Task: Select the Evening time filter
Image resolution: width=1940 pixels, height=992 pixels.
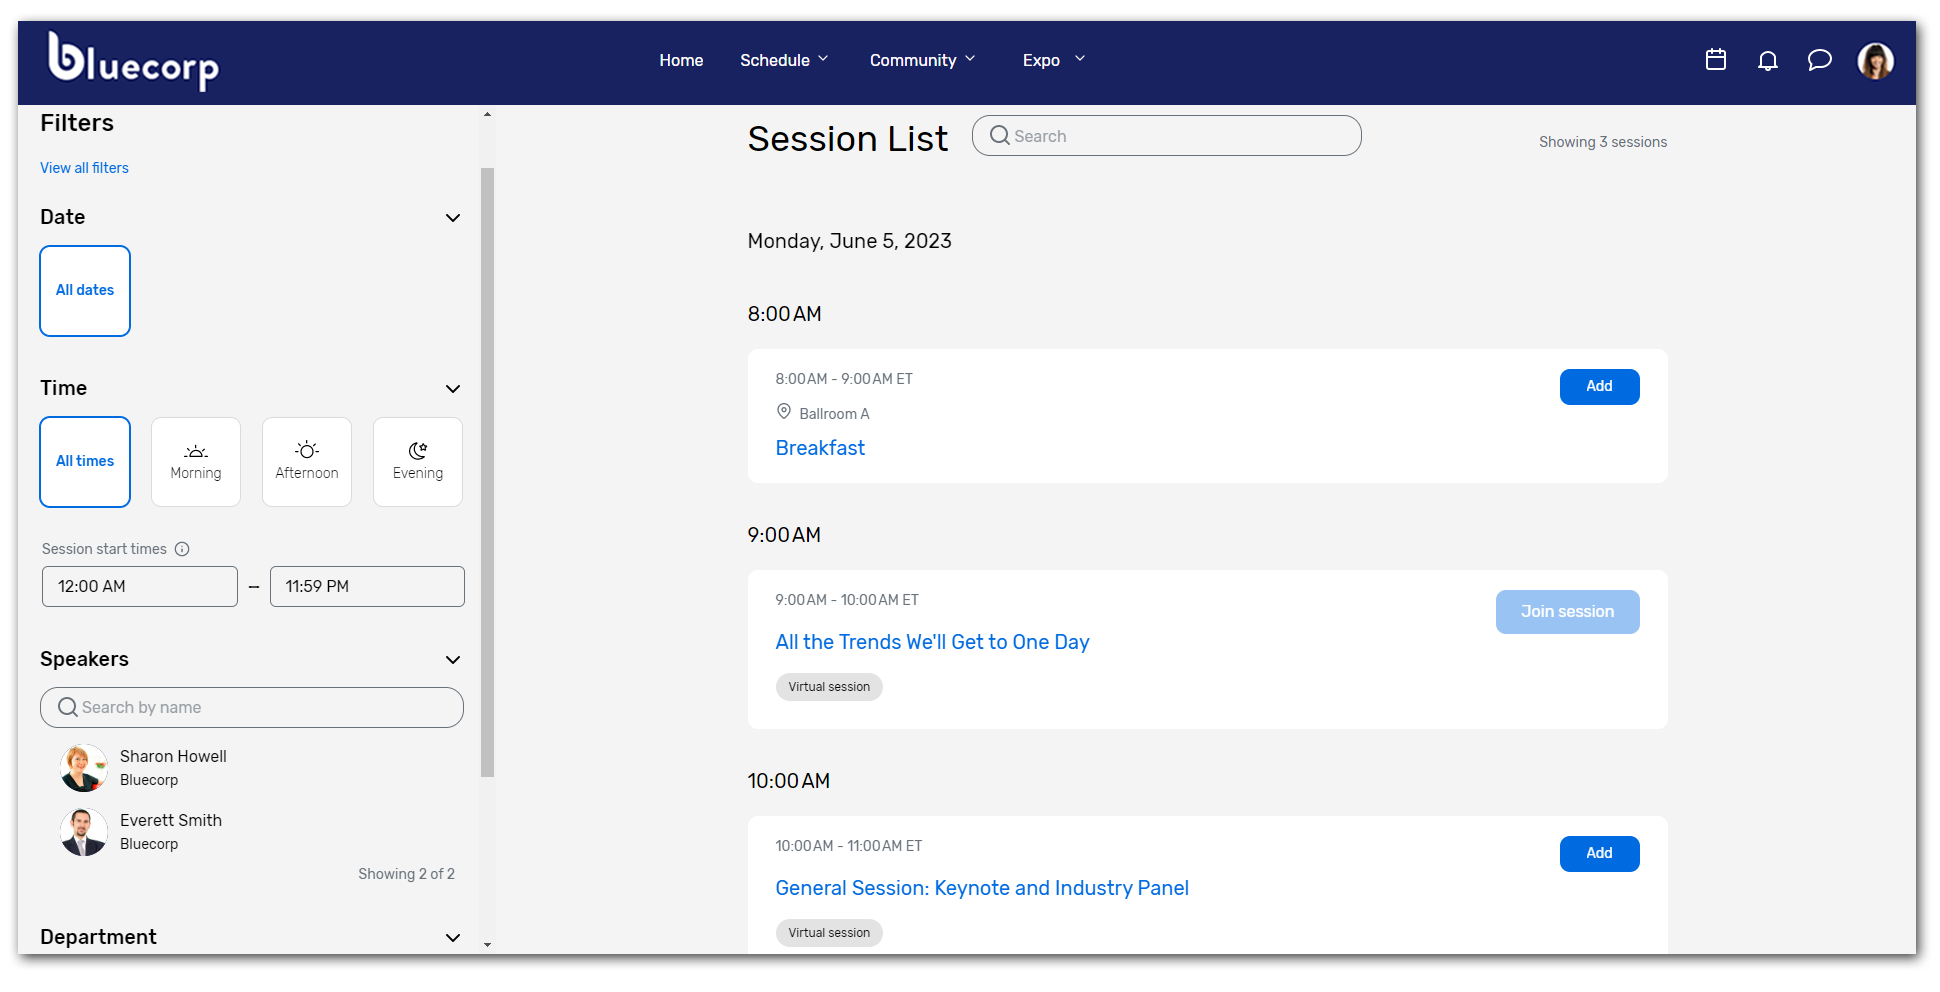Action: pos(417,461)
